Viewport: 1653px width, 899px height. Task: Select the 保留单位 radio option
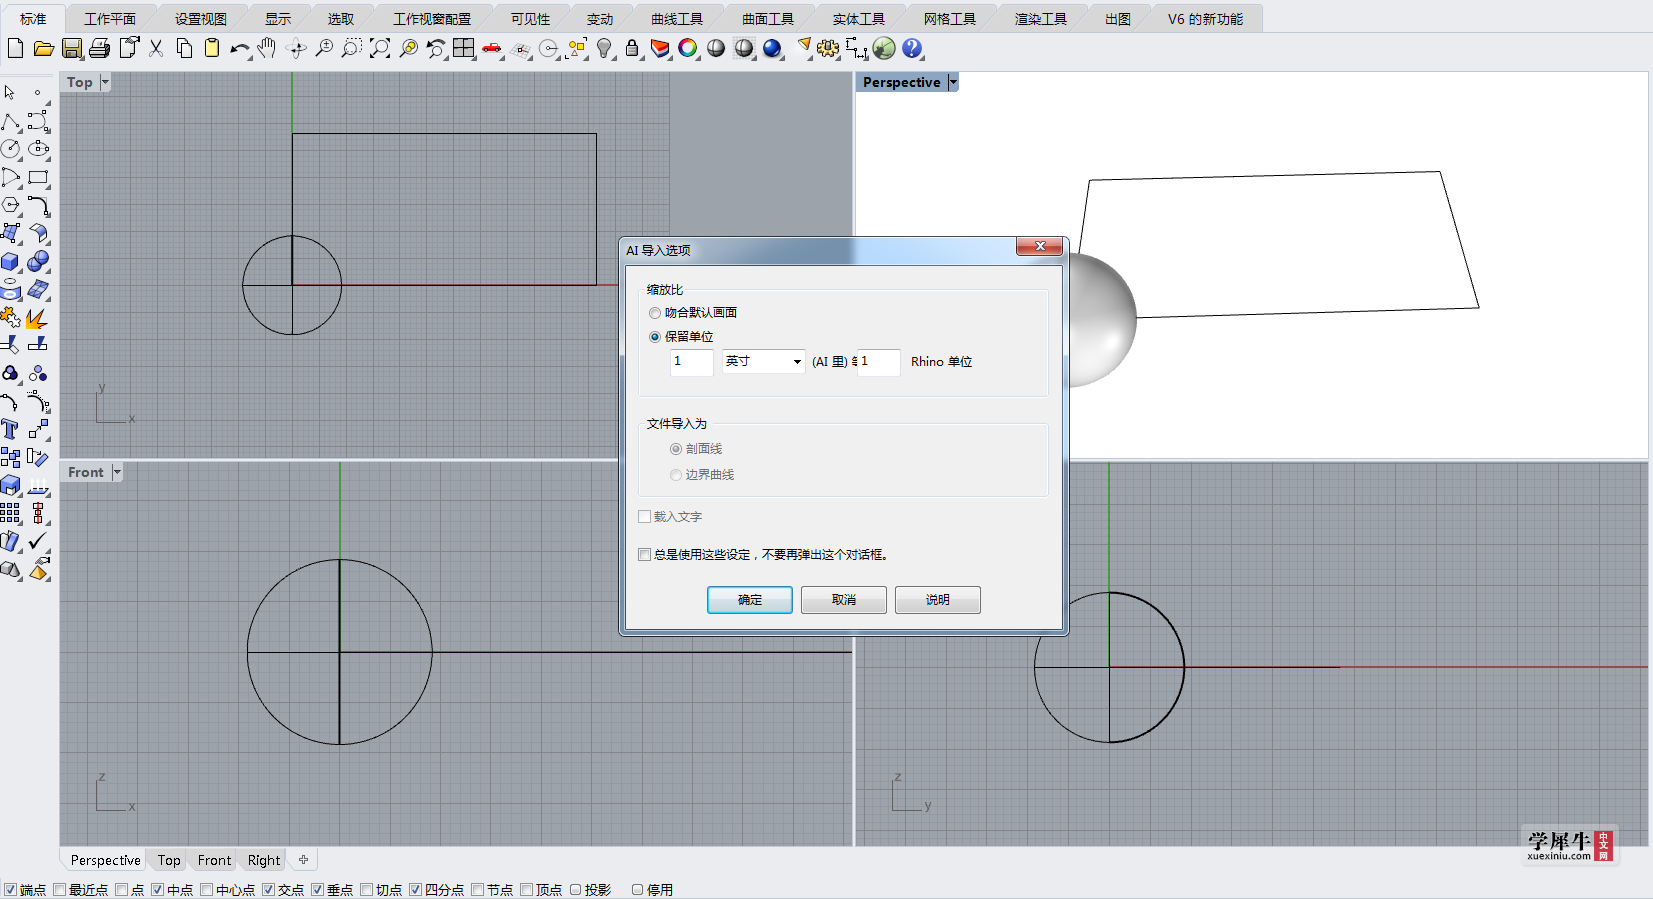click(x=655, y=337)
